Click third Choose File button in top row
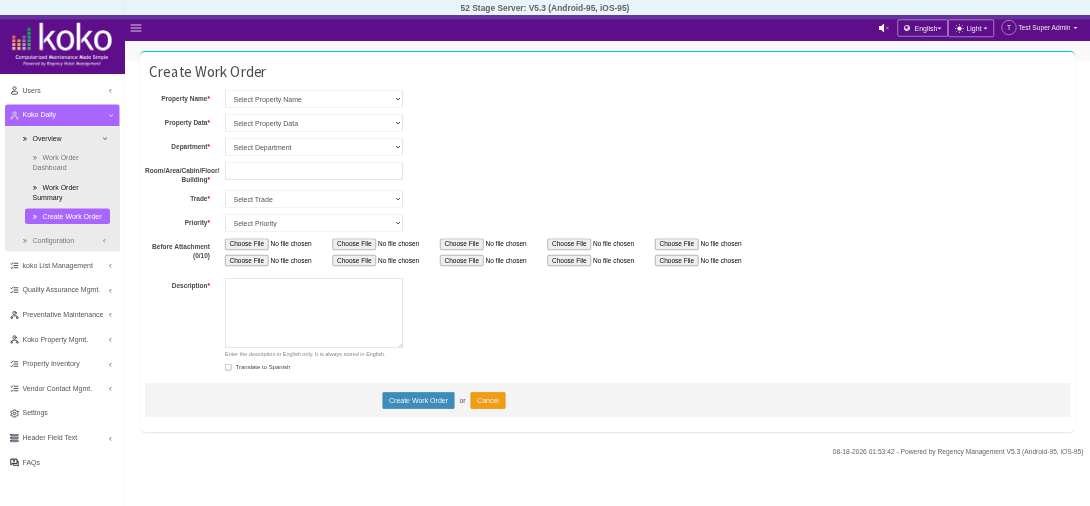 pyautogui.click(x=462, y=244)
